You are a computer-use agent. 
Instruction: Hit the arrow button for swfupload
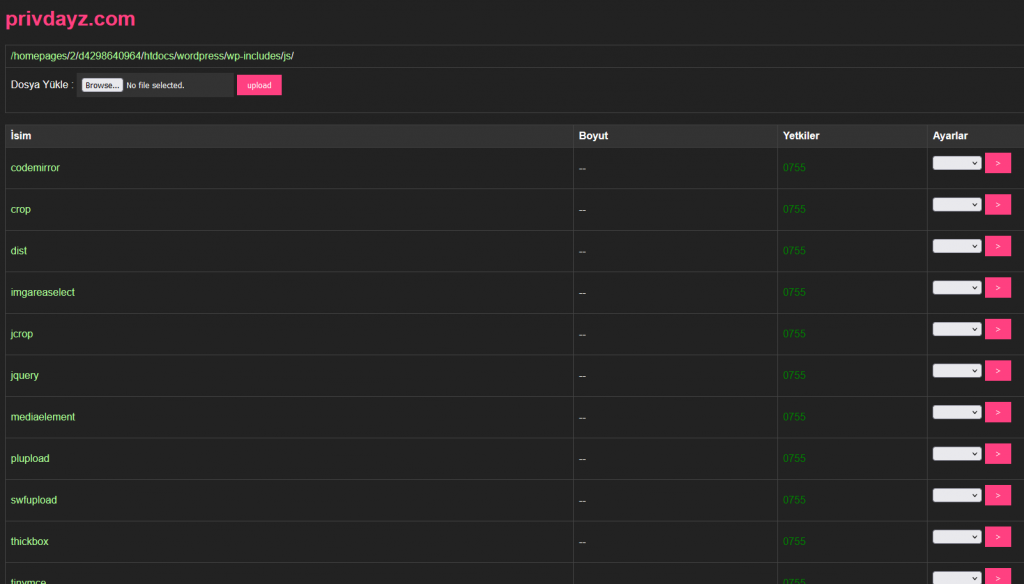pos(997,495)
